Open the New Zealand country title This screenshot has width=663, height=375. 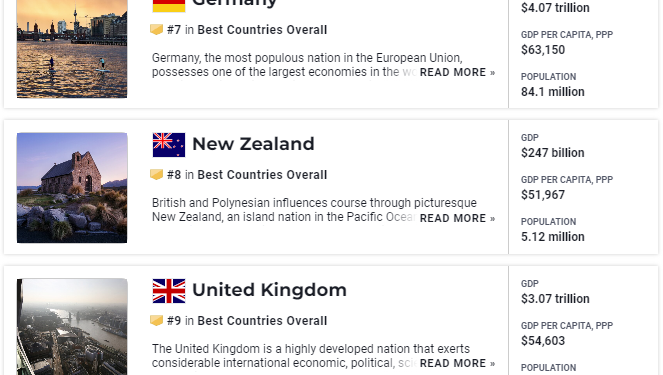point(253,144)
